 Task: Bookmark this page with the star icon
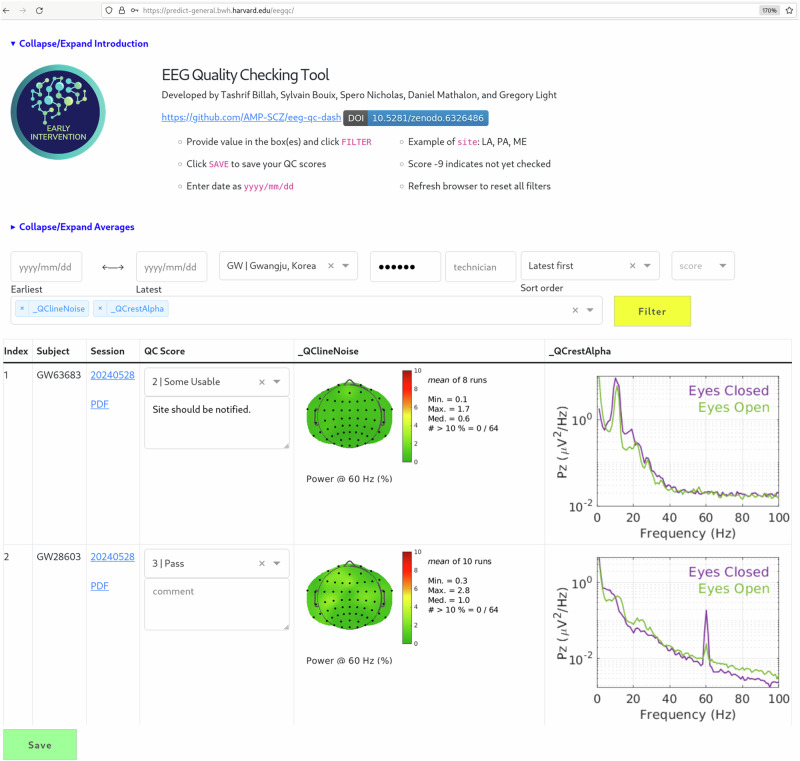(x=790, y=10)
